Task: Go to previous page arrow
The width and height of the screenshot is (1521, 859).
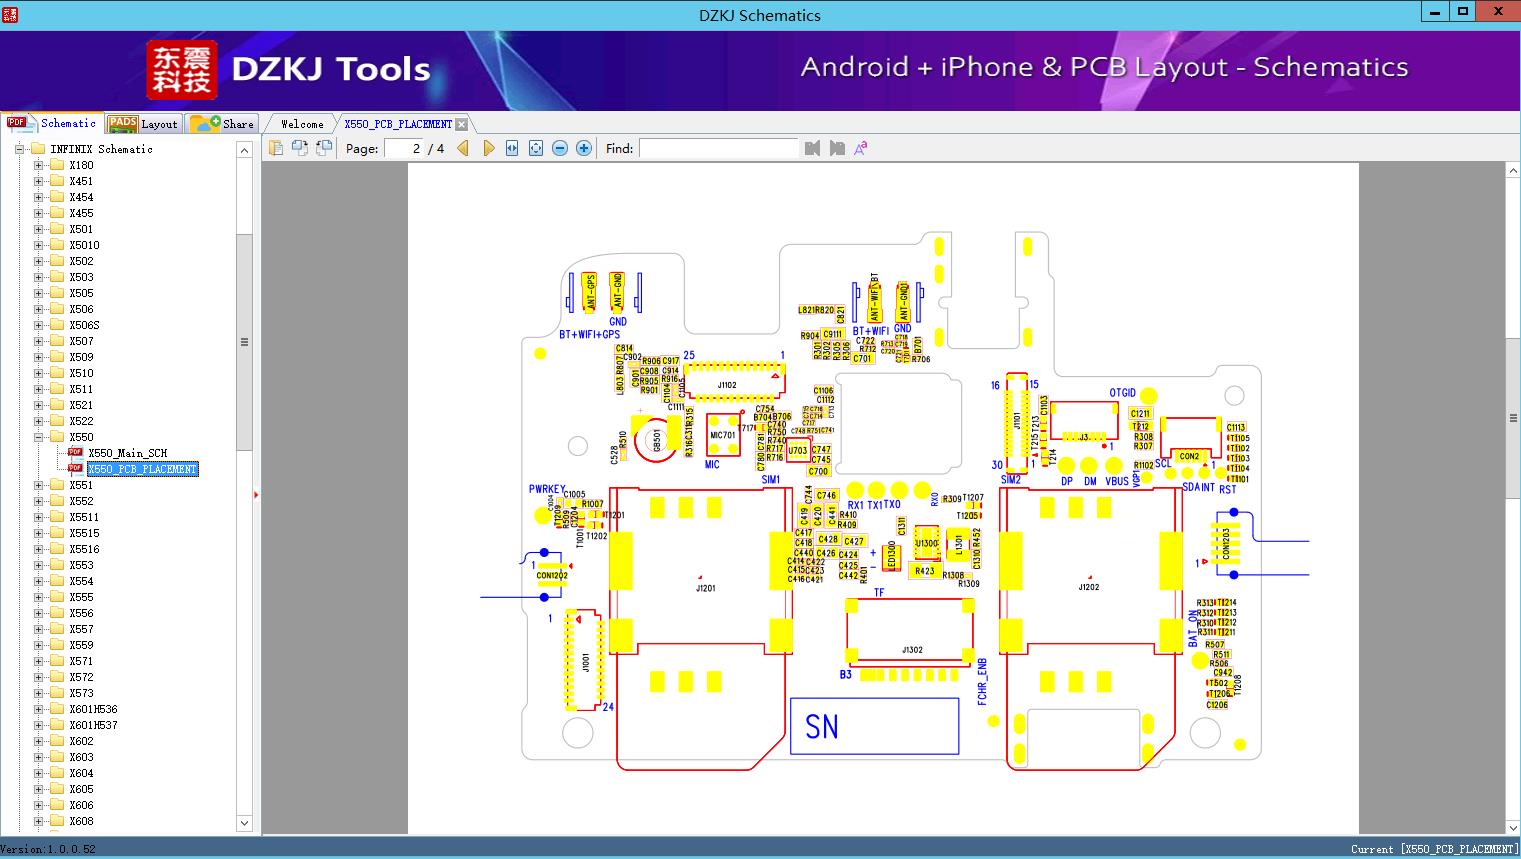Action: pos(463,148)
